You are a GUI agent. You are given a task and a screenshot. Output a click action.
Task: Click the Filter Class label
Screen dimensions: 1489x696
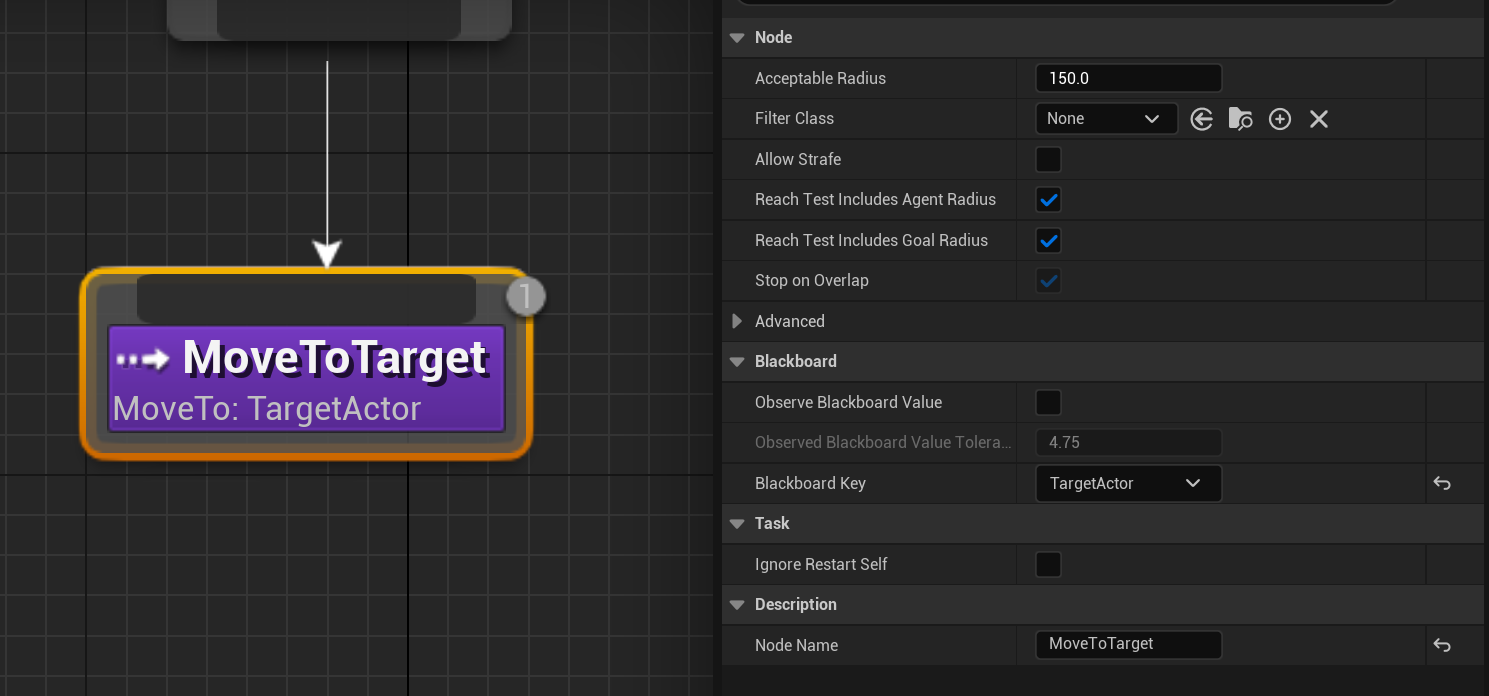pos(794,118)
